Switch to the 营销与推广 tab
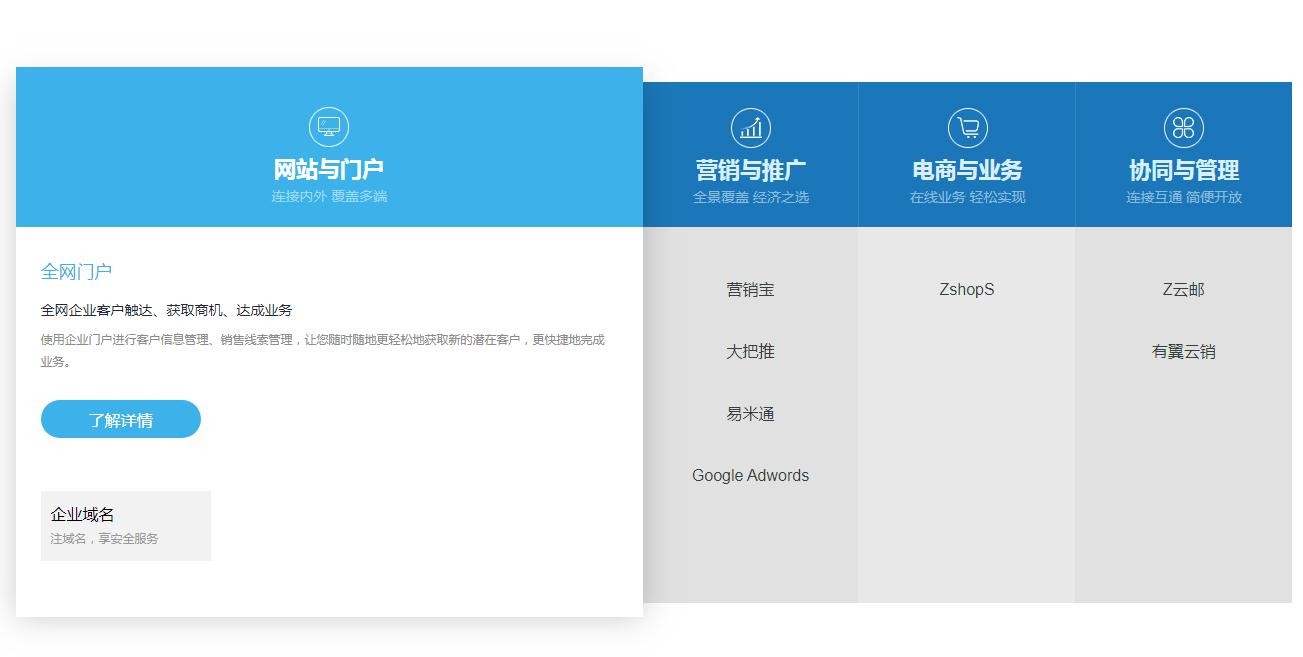Viewport: 1303px width, 657px height. click(750, 170)
